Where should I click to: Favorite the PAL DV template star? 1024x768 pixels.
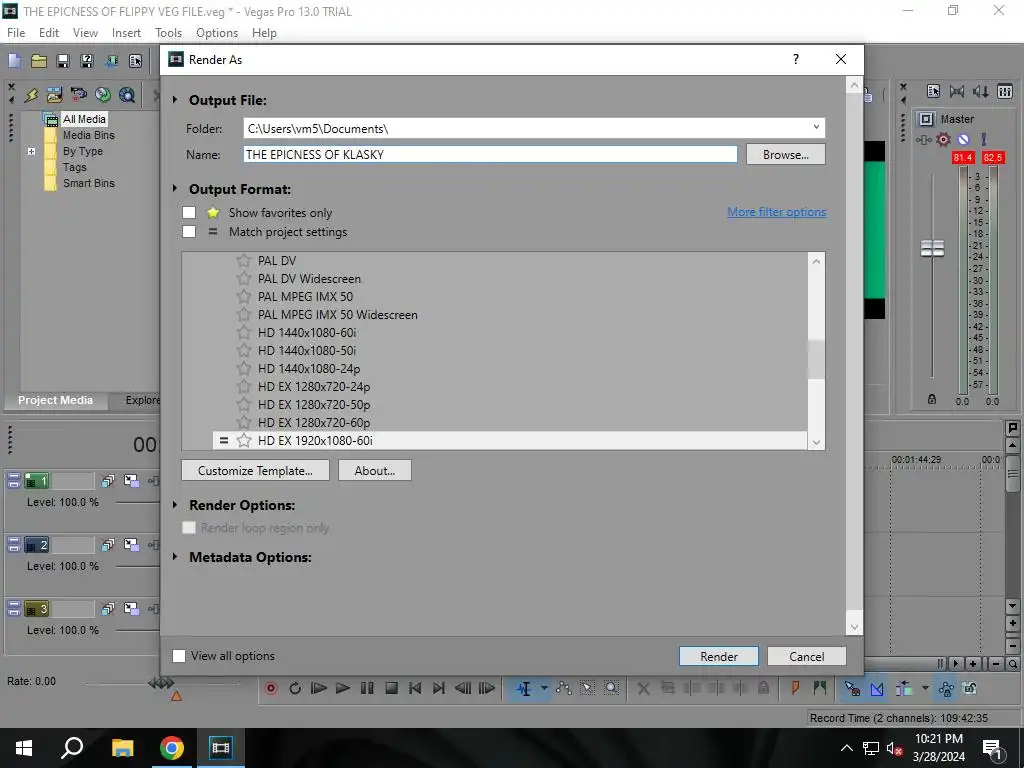point(244,261)
